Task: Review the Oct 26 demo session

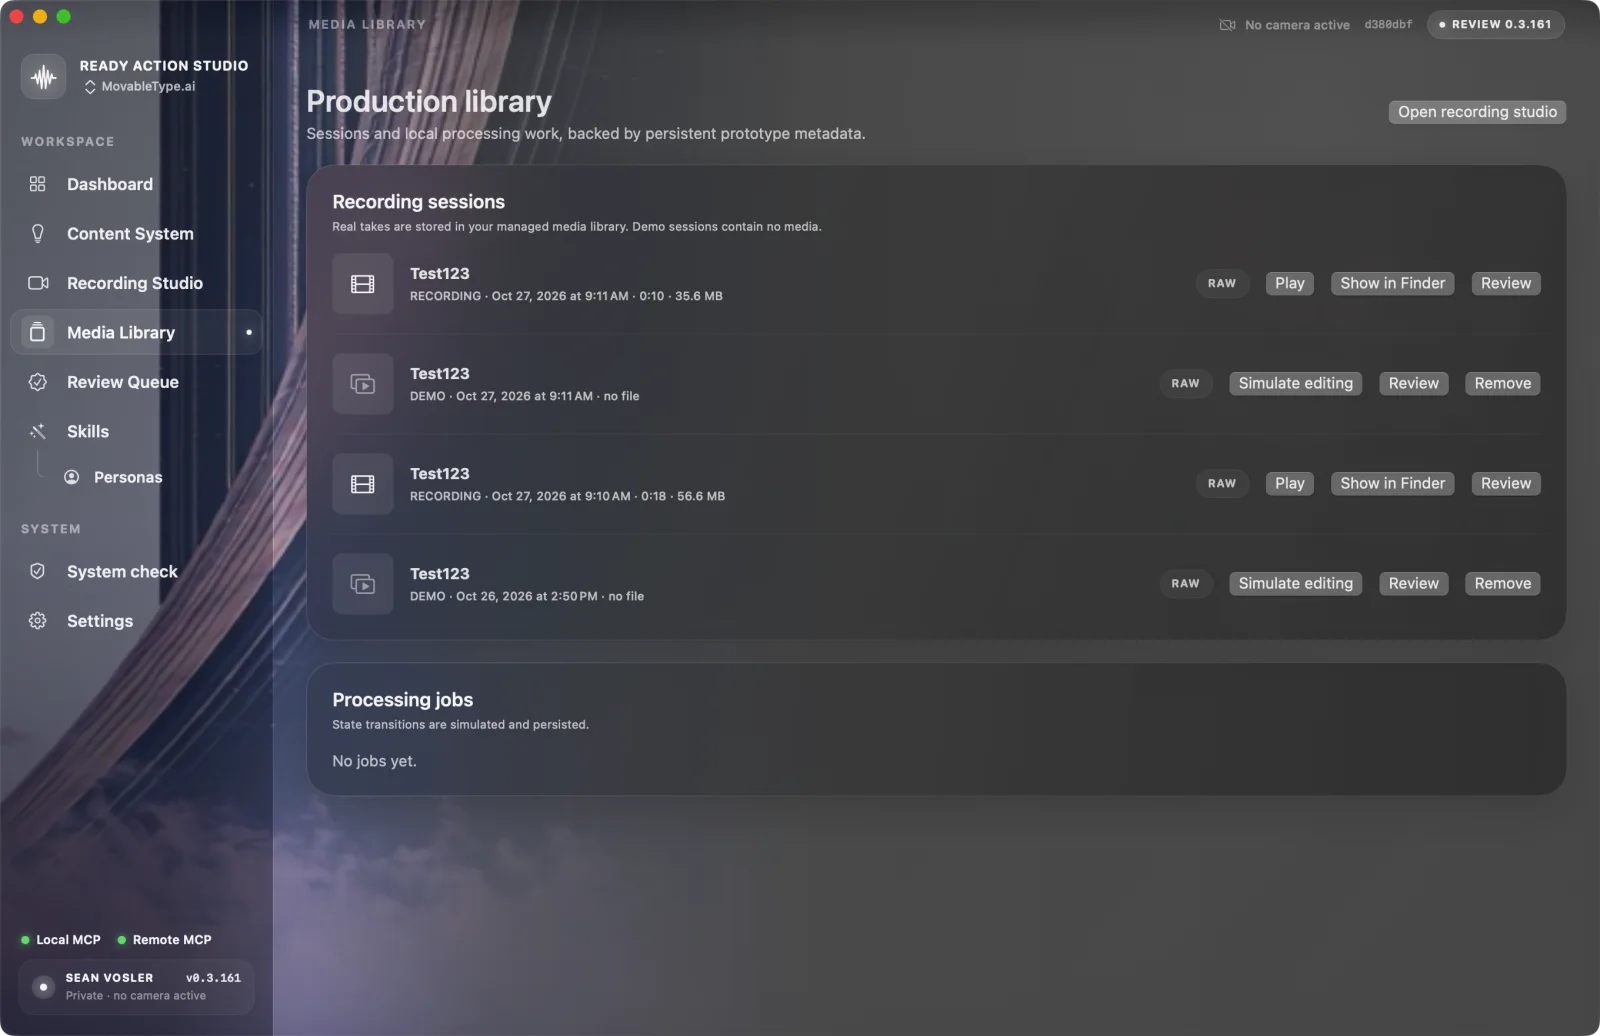Action: tap(1413, 583)
